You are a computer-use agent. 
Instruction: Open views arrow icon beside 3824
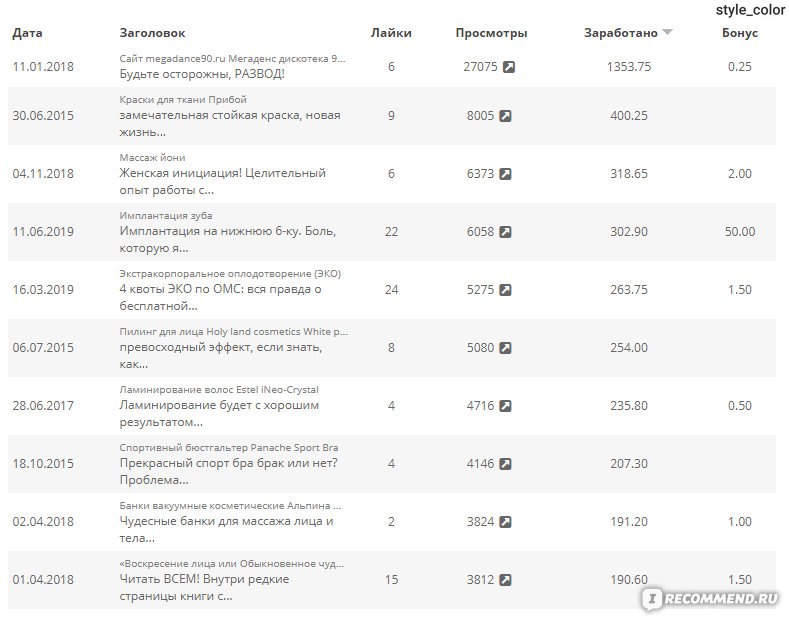505,522
